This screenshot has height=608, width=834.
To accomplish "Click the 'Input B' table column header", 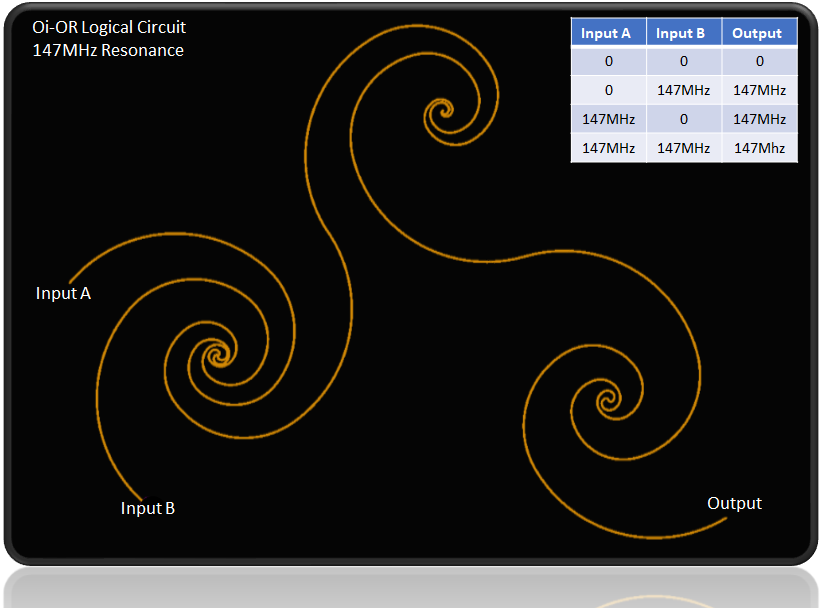I will 683,33.
